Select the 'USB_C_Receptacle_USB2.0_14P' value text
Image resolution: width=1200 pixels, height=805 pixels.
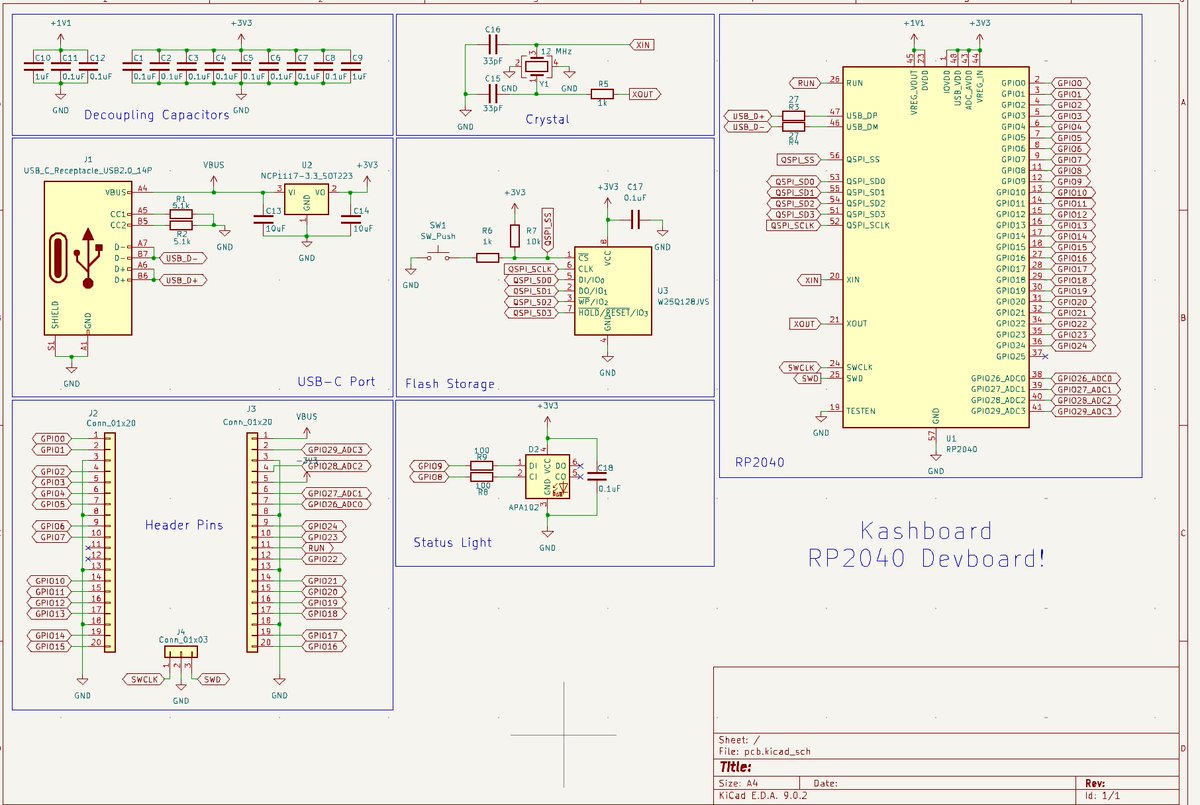tap(88, 171)
